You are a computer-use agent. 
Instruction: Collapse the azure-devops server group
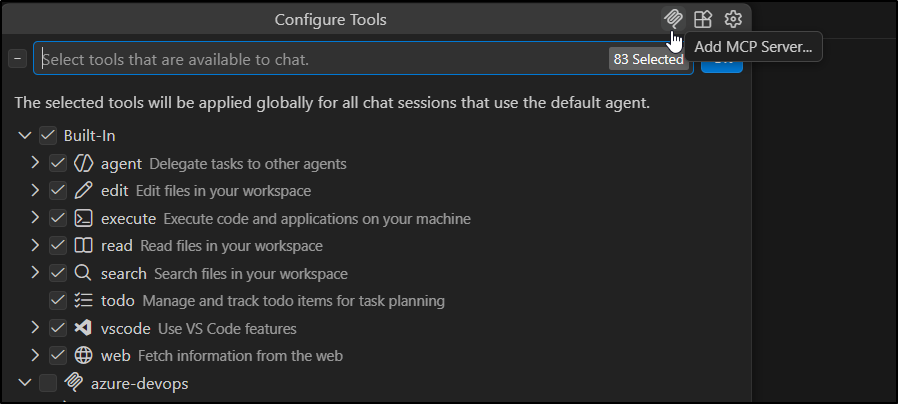25,382
